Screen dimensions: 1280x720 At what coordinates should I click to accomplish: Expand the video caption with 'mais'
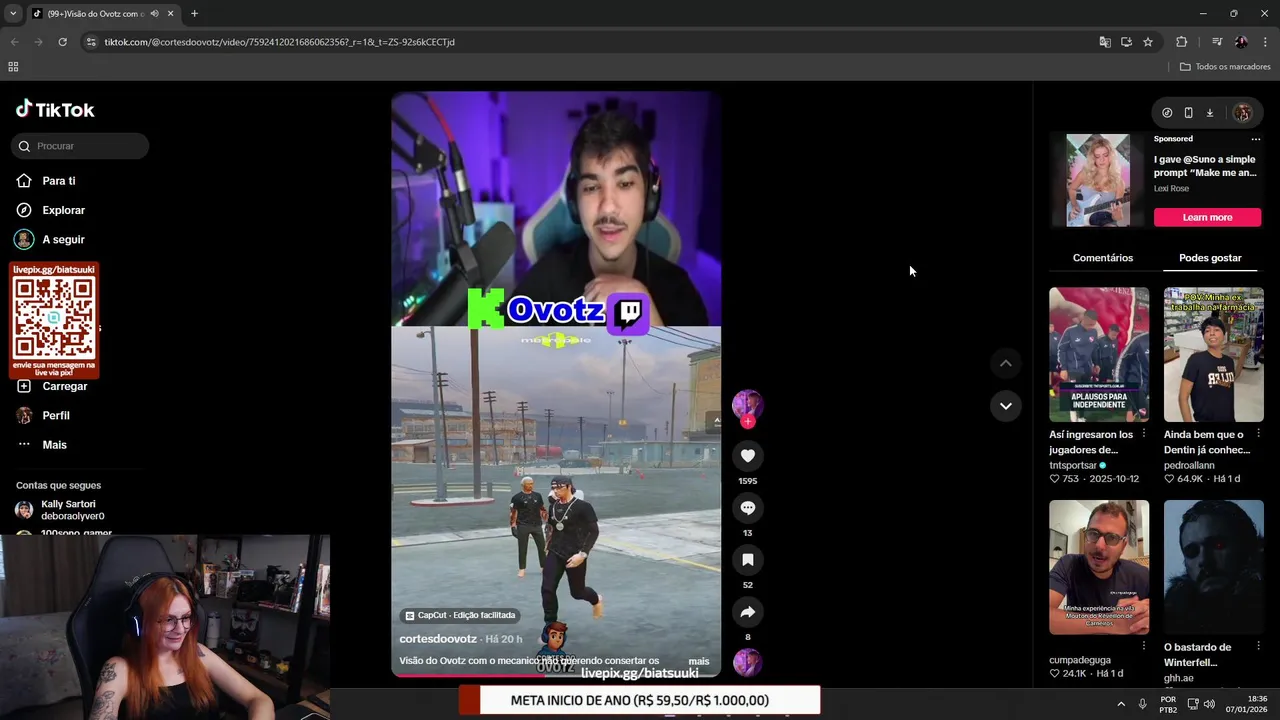tap(698, 661)
